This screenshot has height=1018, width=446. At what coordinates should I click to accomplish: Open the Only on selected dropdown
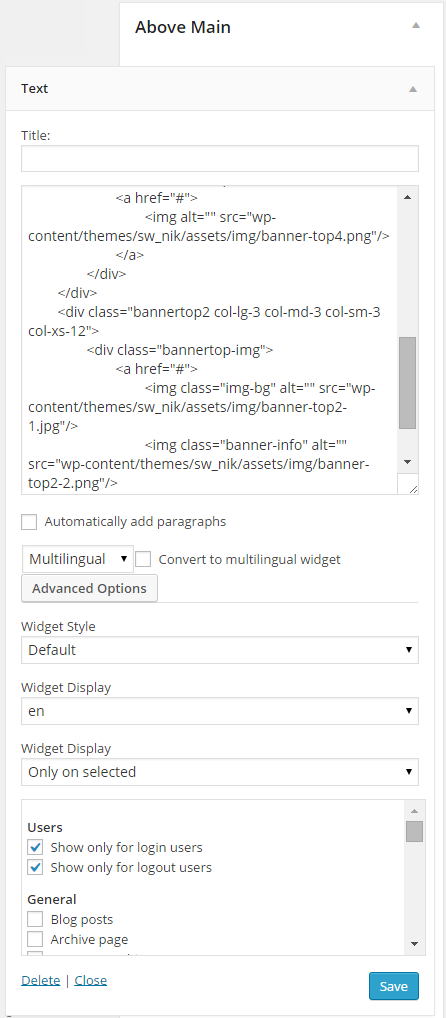tap(220, 772)
